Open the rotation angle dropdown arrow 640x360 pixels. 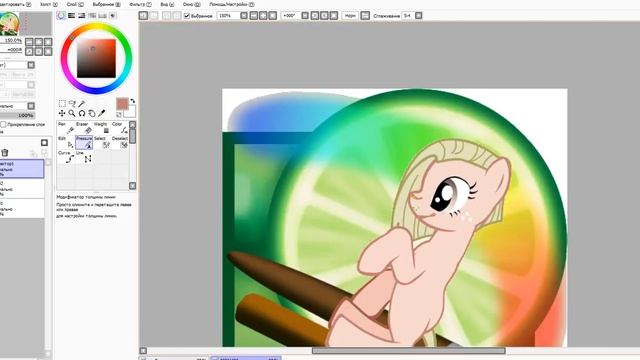[x=305, y=16]
